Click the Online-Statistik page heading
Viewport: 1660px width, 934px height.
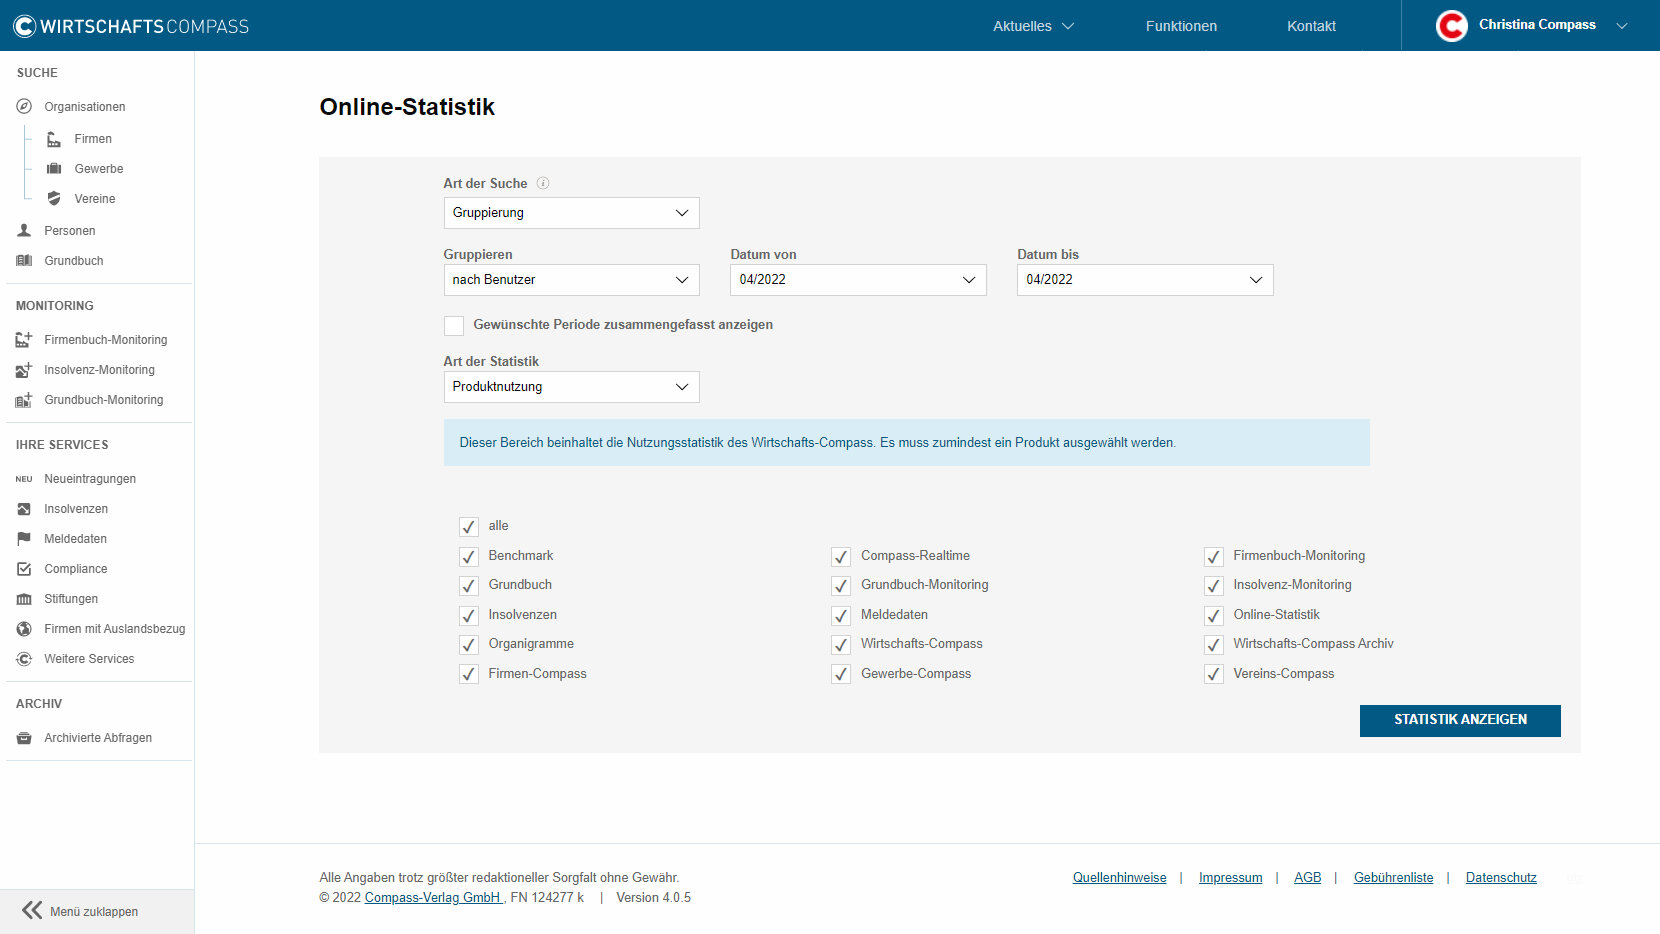(407, 107)
